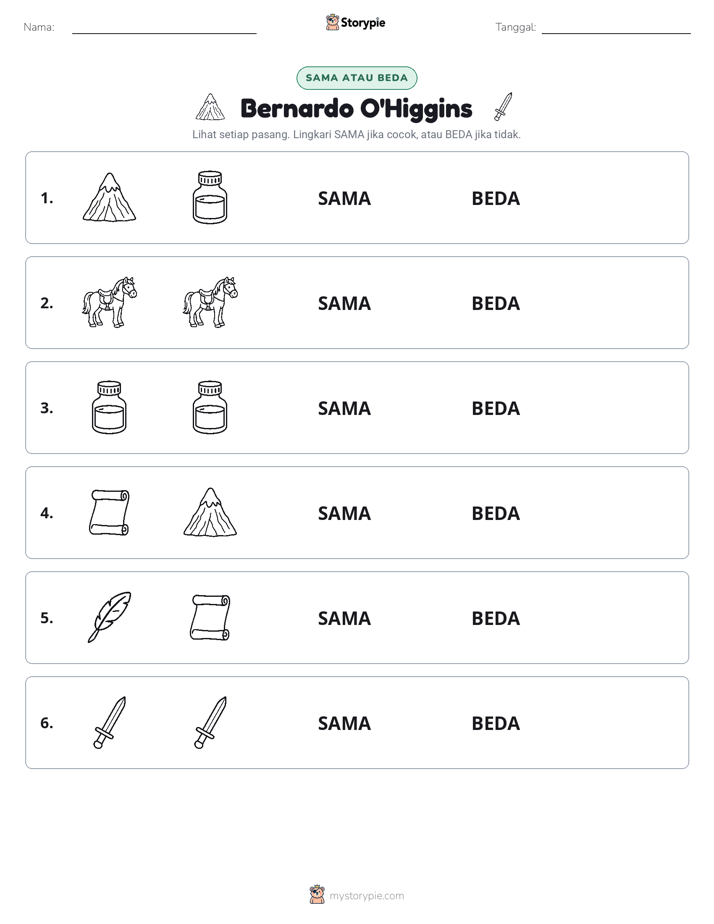
Task: Choose SAMA for row 3
Action: point(345,408)
